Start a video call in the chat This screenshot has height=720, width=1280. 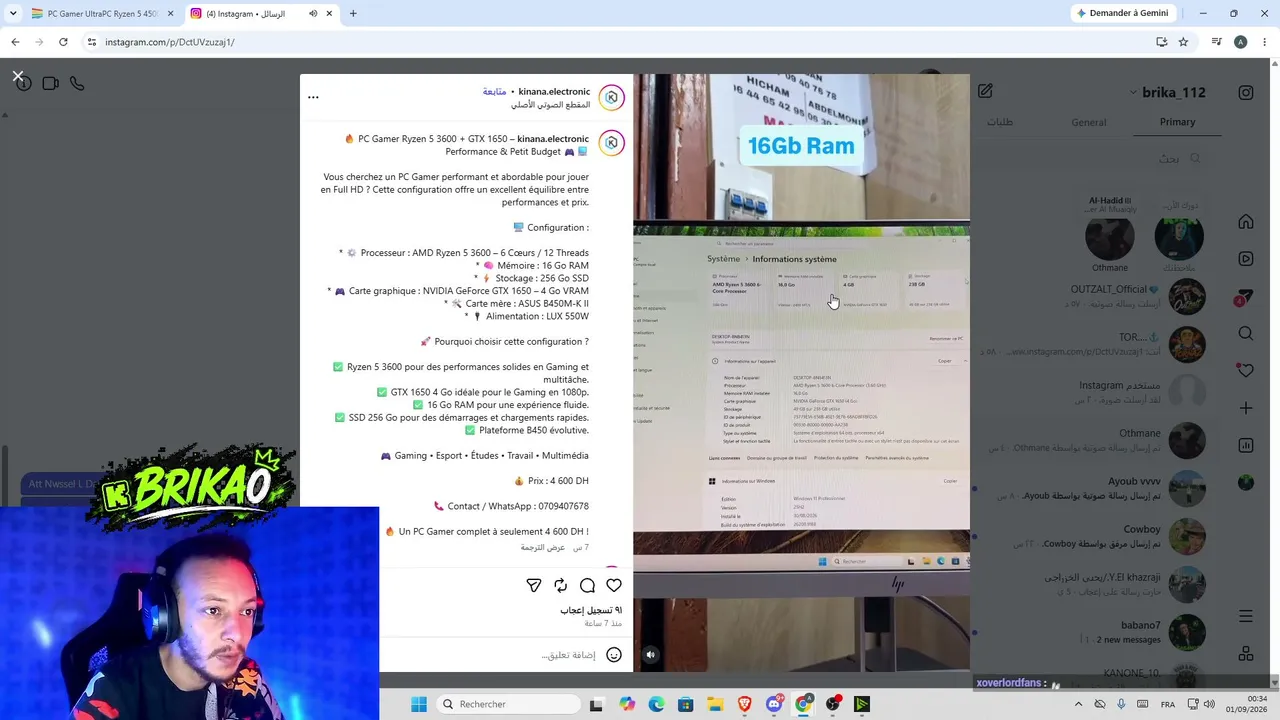point(51,84)
